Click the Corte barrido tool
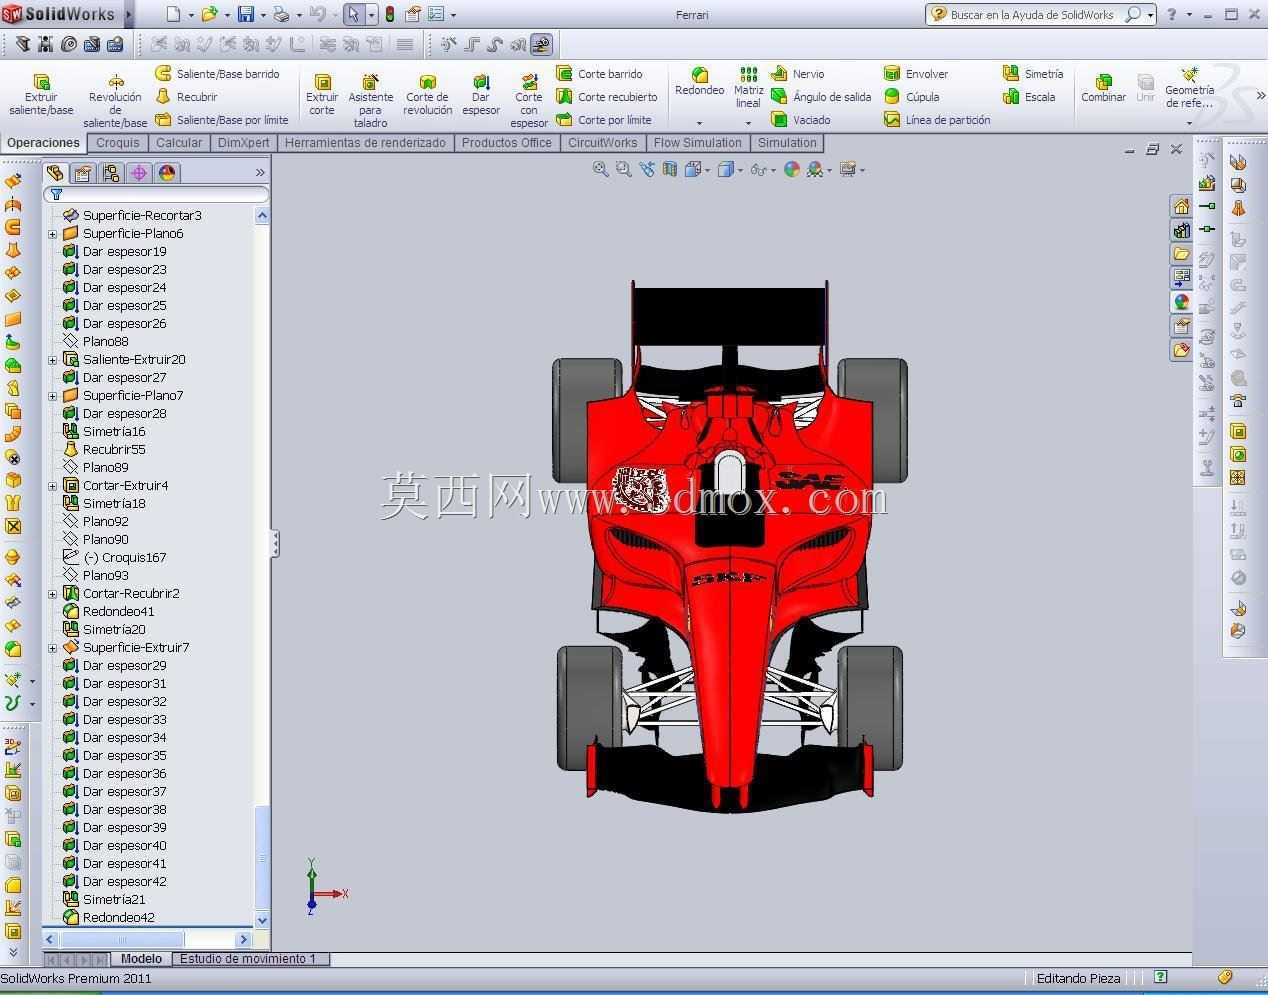 click(599, 74)
